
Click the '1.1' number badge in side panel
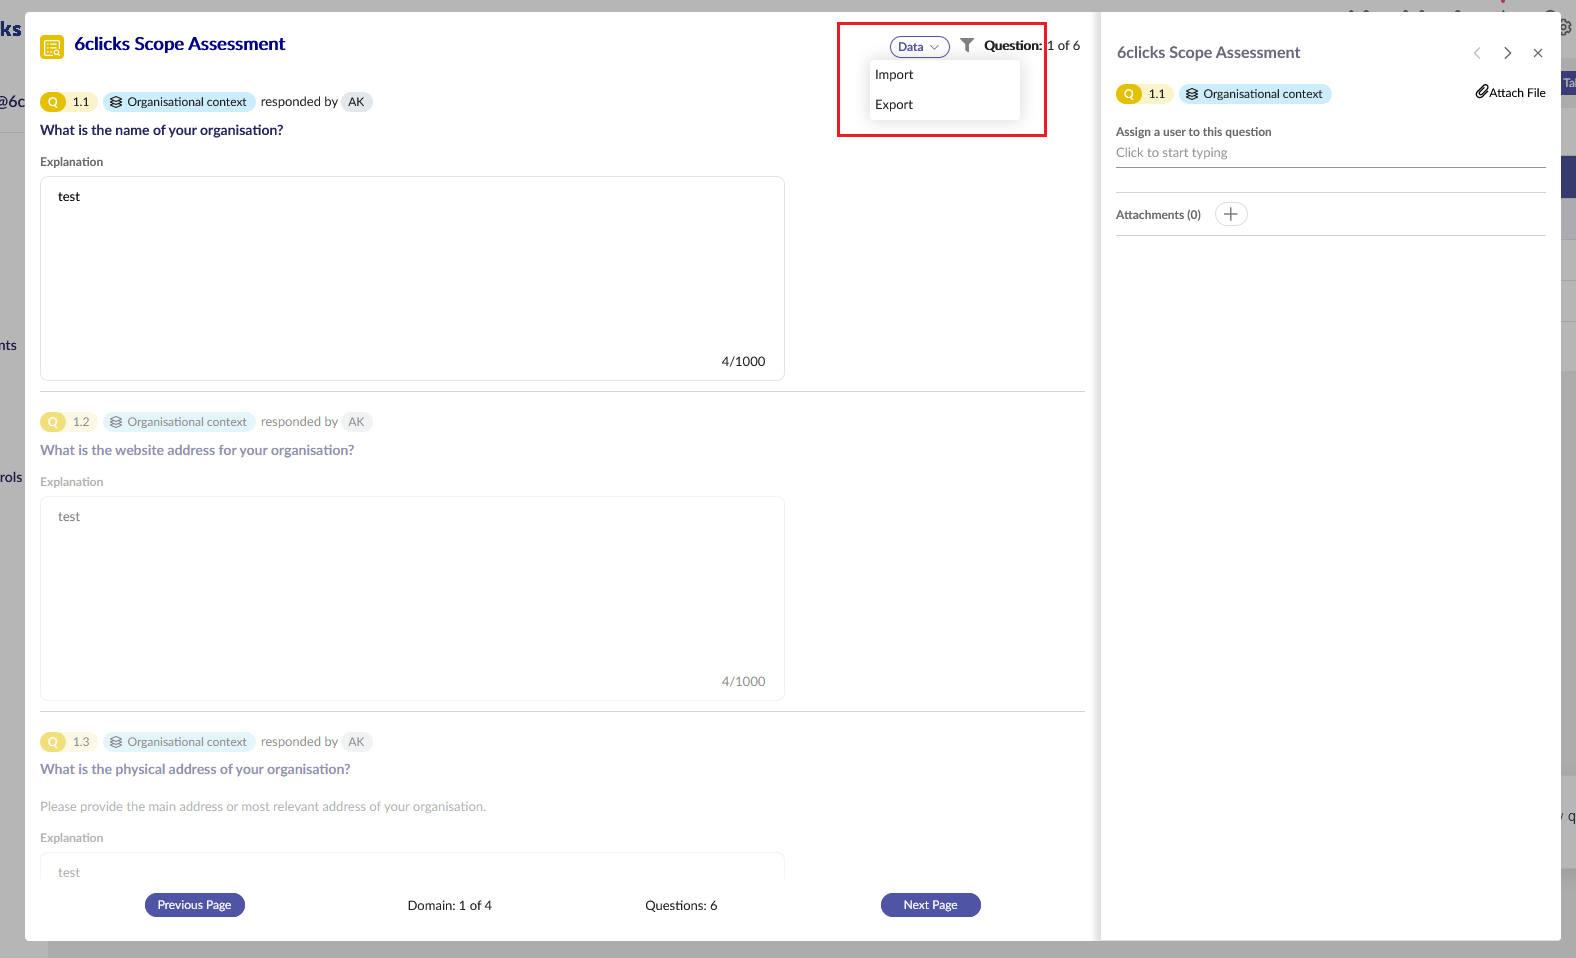[x=1157, y=94]
